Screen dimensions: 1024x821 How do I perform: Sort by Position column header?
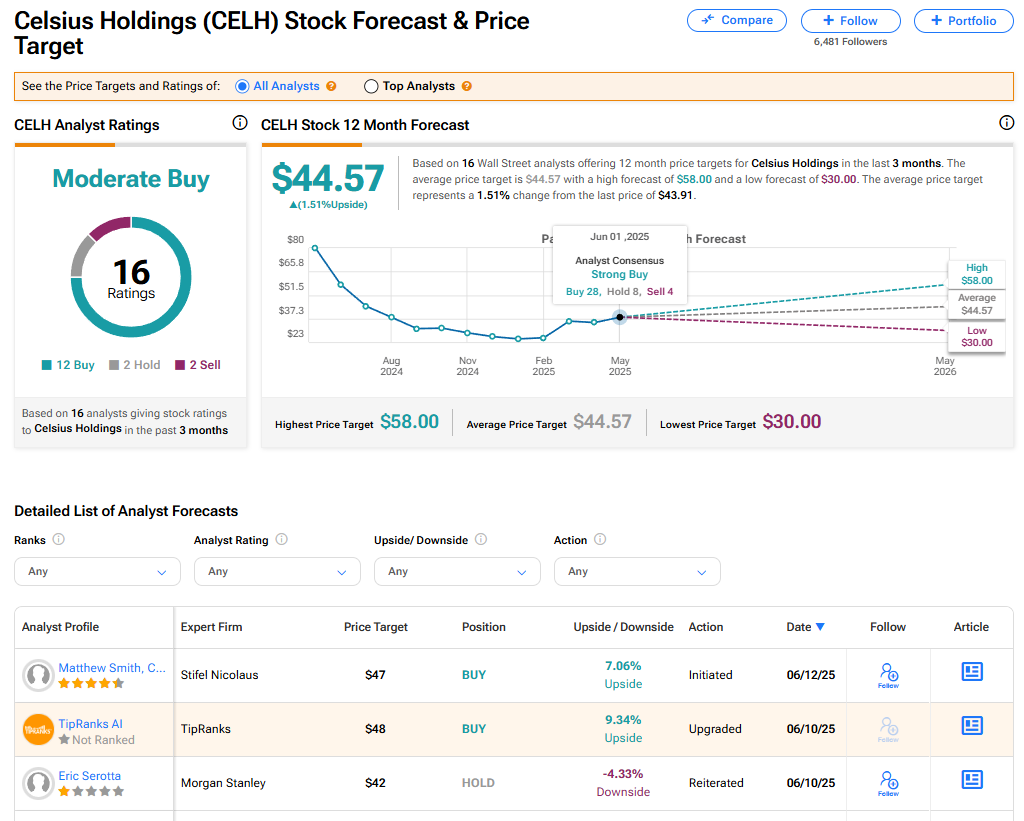[483, 627]
